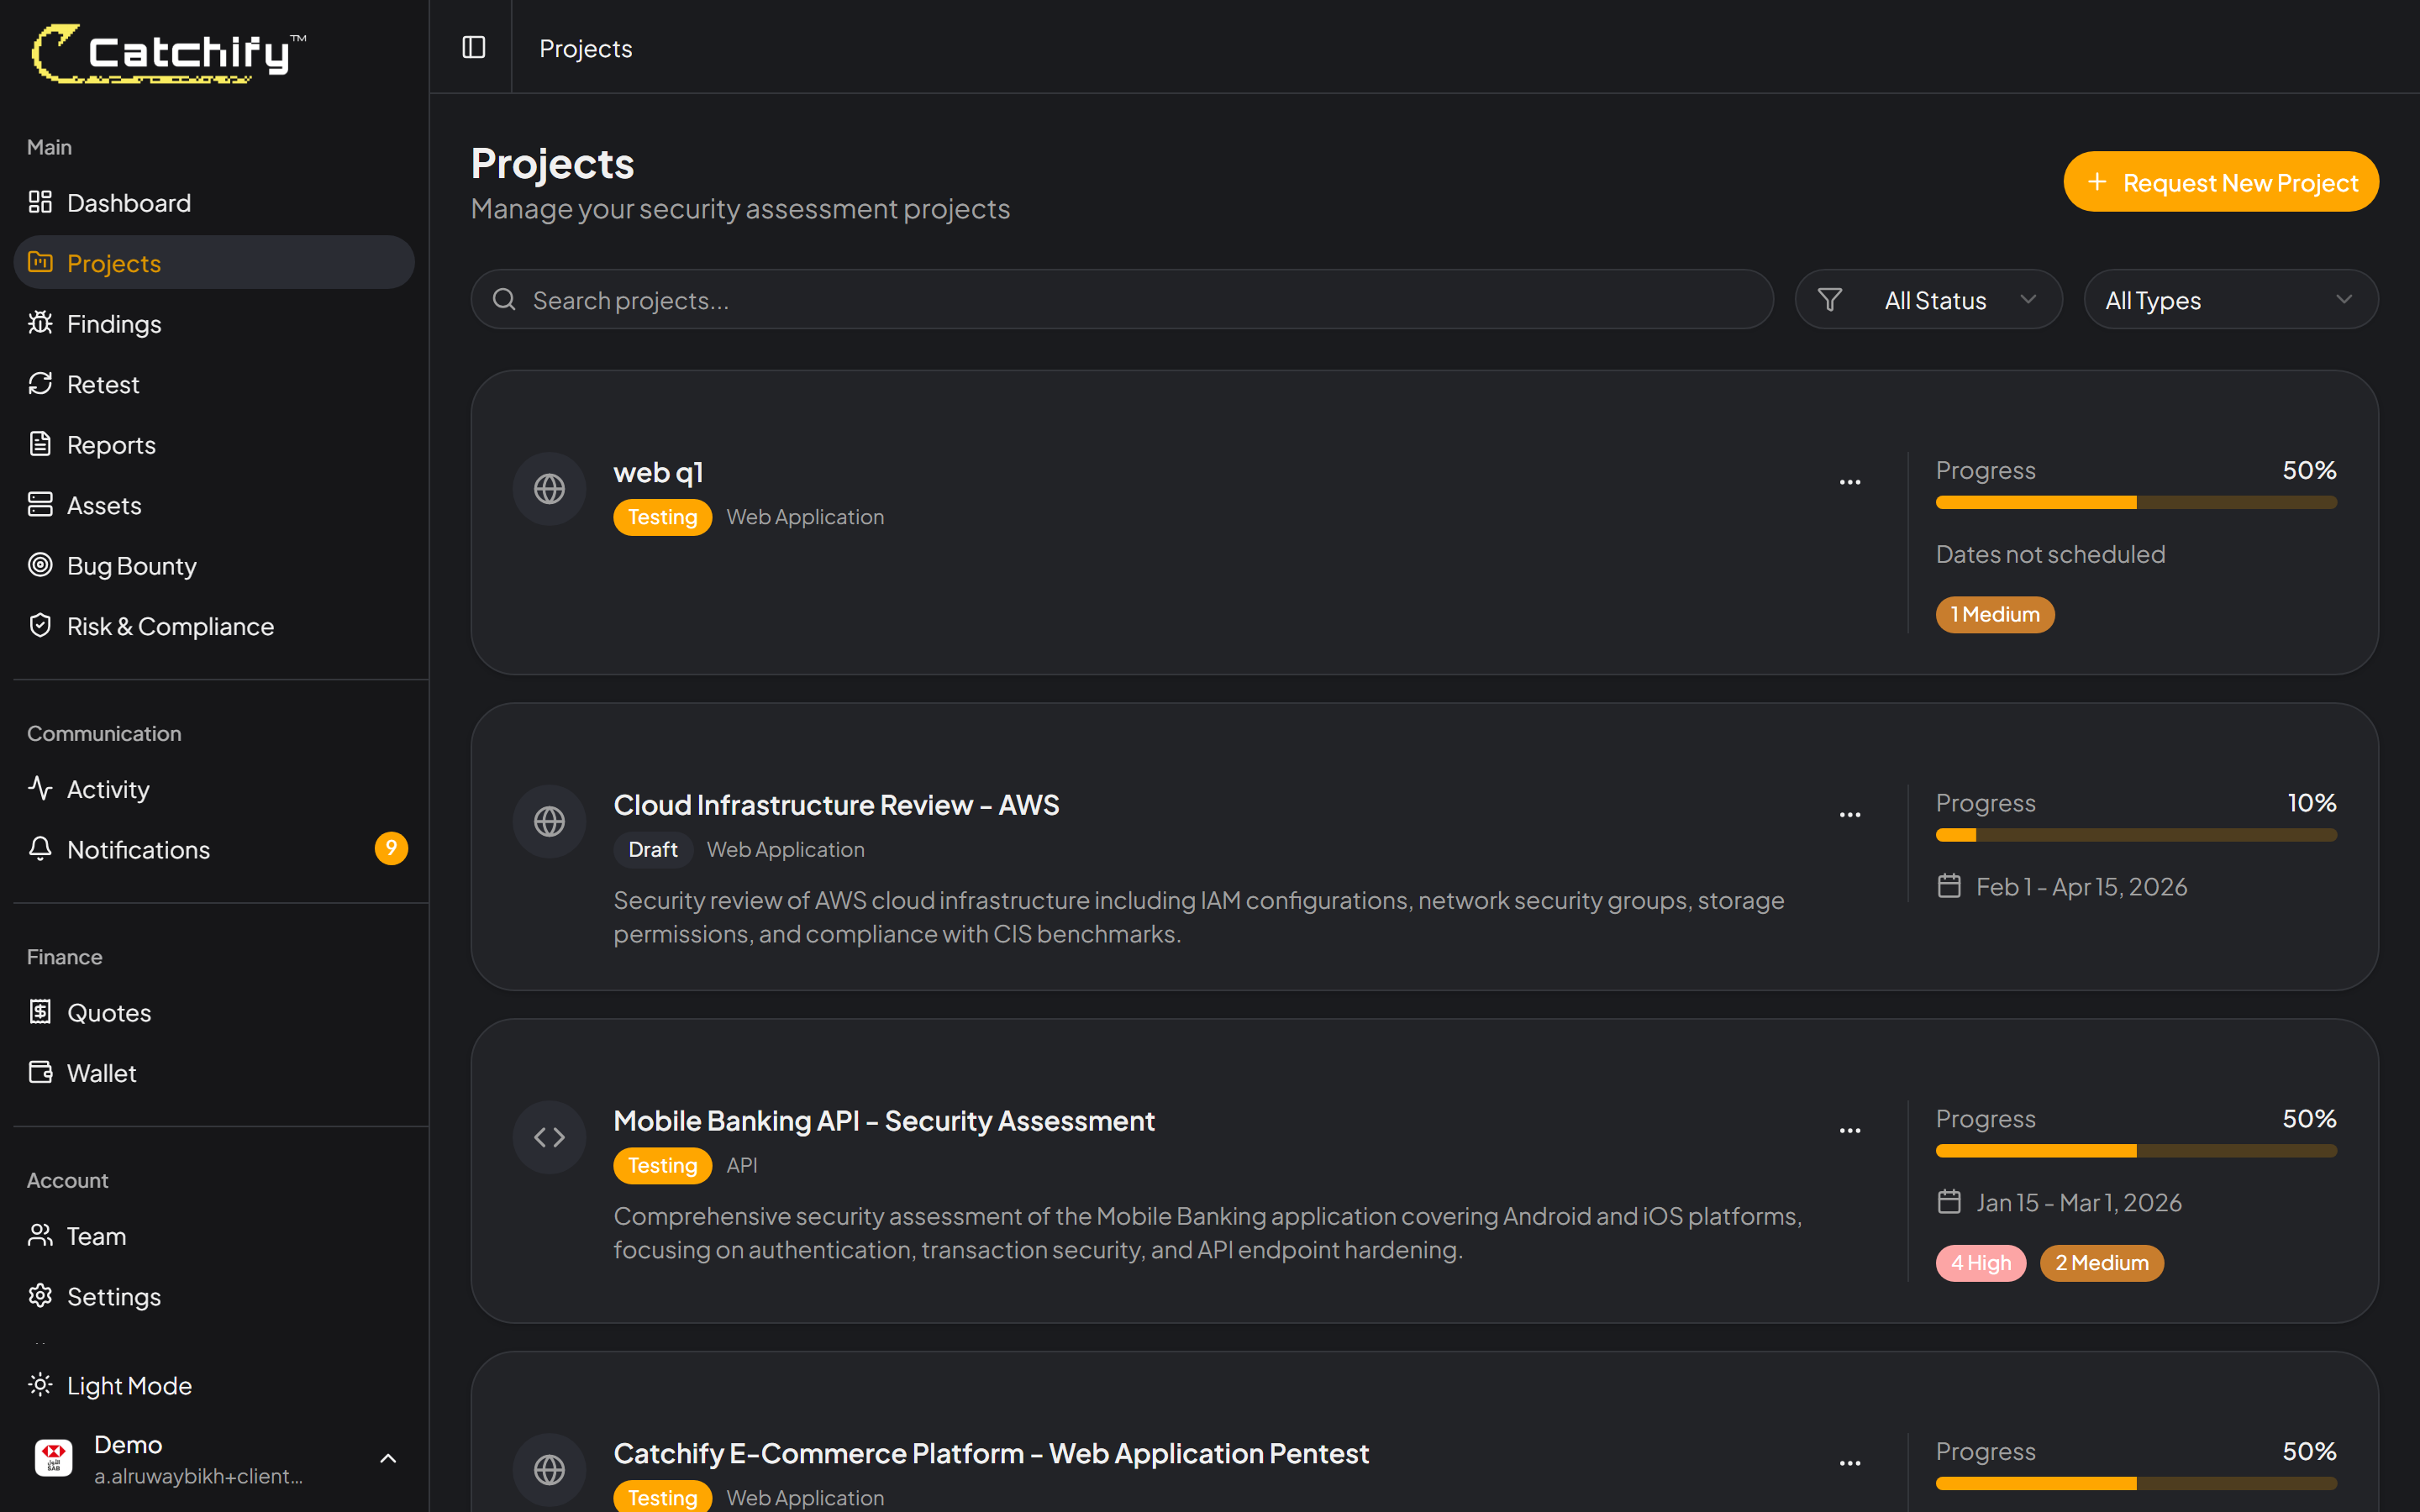Show the Activity feed
This screenshot has height=1512, width=2420.
pyautogui.click(x=107, y=788)
